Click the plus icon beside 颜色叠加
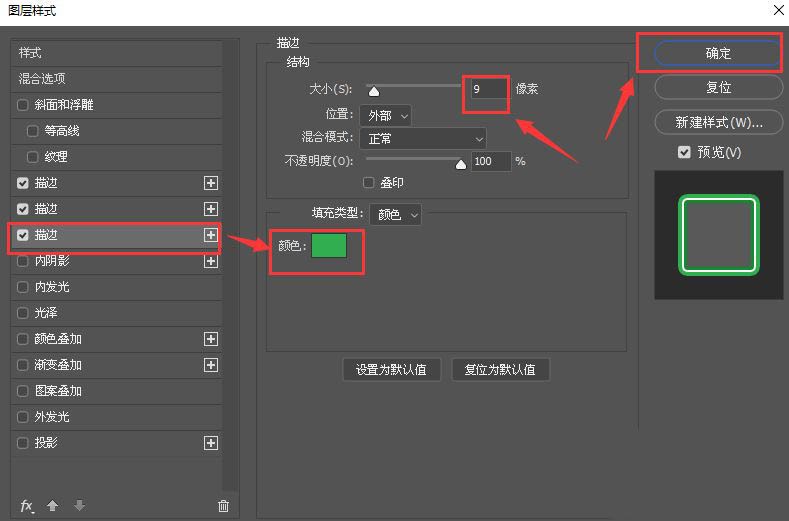Image resolution: width=789 pixels, height=521 pixels. [x=211, y=339]
